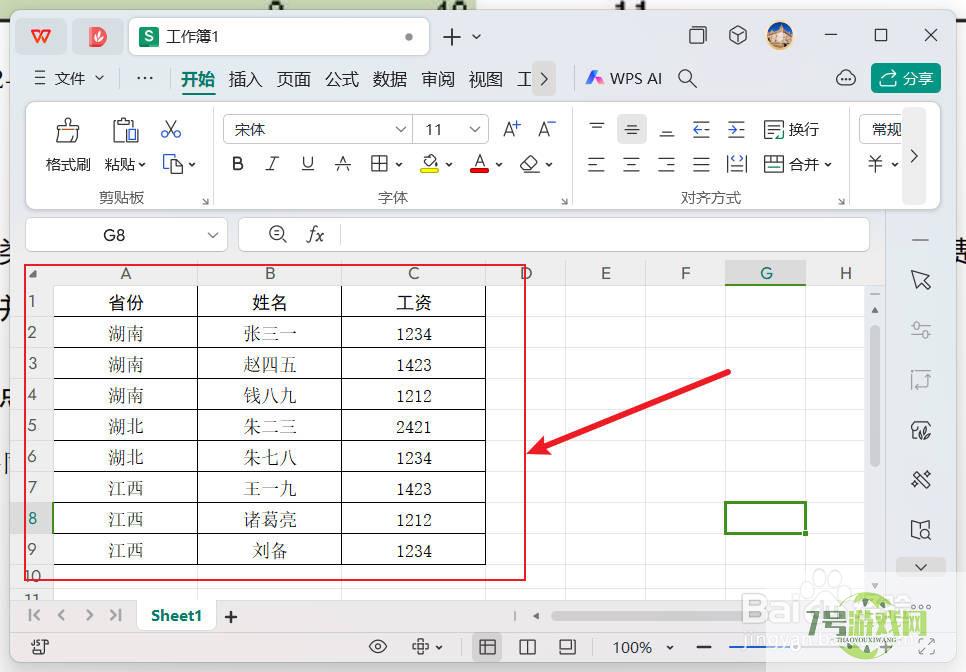Select middle vertical alignment
The width and height of the screenshot is (966, 672).
pyautogui.click(x=631, y=129)
